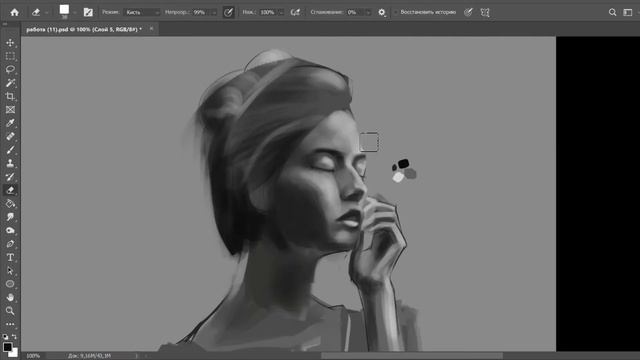Select the Dodge tool

pyautogui.click(x=10, y=231)
